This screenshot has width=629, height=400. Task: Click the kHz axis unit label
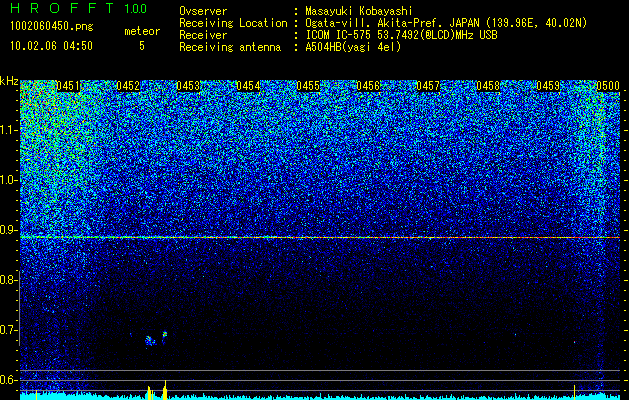coord(9,81)
